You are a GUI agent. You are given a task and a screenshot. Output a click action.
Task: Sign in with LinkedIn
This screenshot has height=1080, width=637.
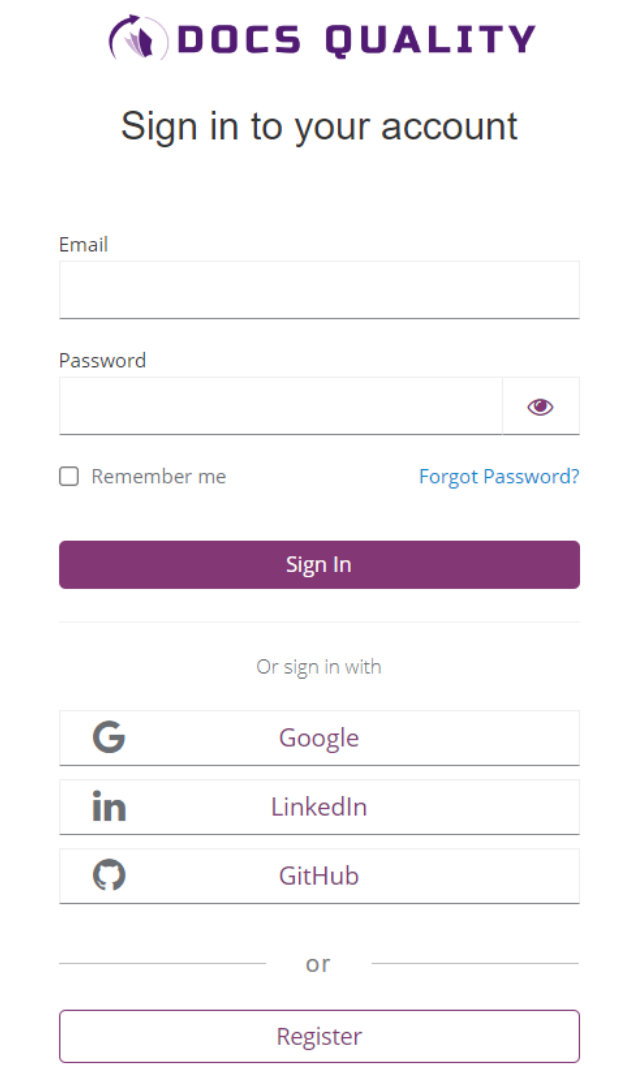(x=318, y=806)
